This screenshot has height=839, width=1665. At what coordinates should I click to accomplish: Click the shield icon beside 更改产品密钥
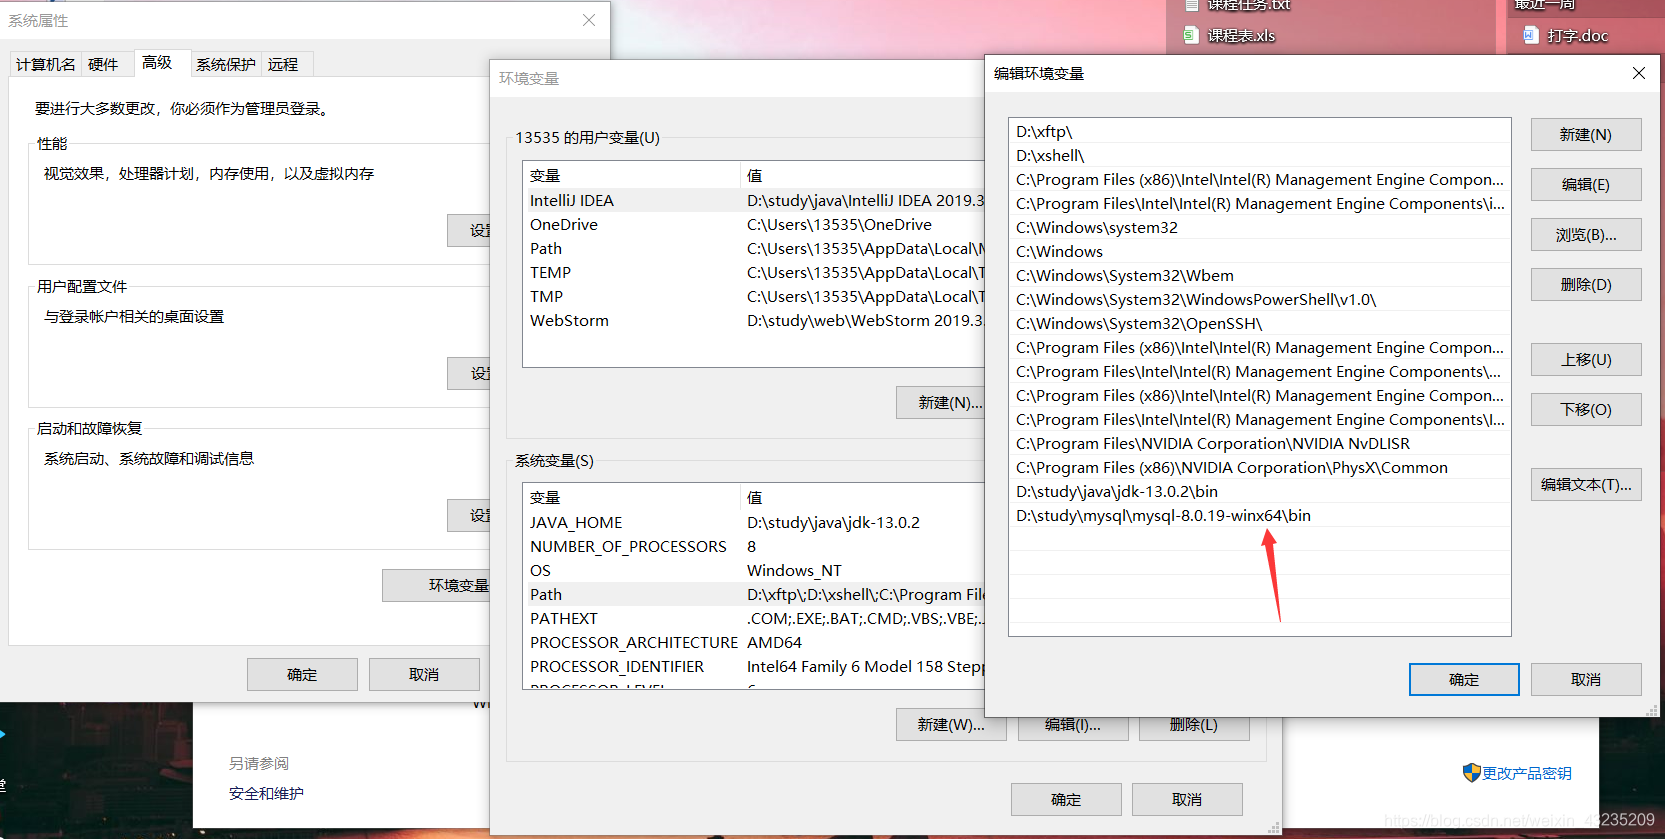tap(1471, 773)
